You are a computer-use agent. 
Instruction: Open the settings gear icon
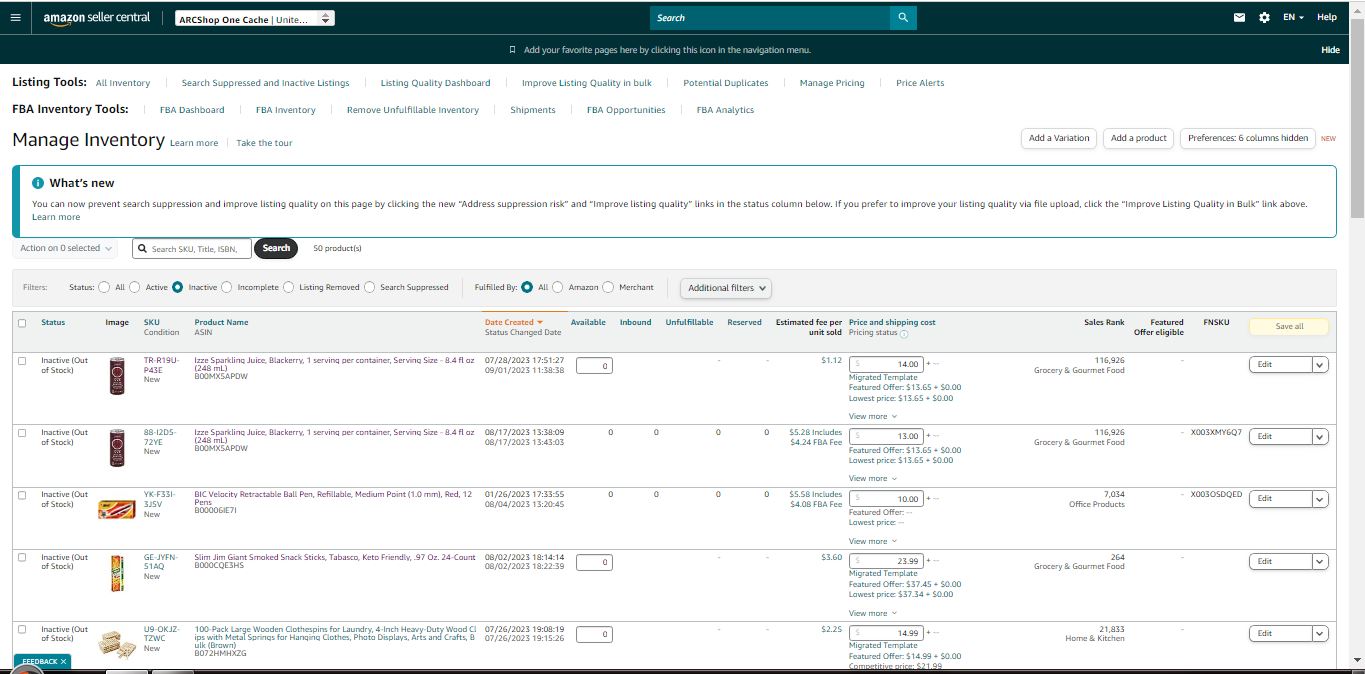pos(1264,18)
